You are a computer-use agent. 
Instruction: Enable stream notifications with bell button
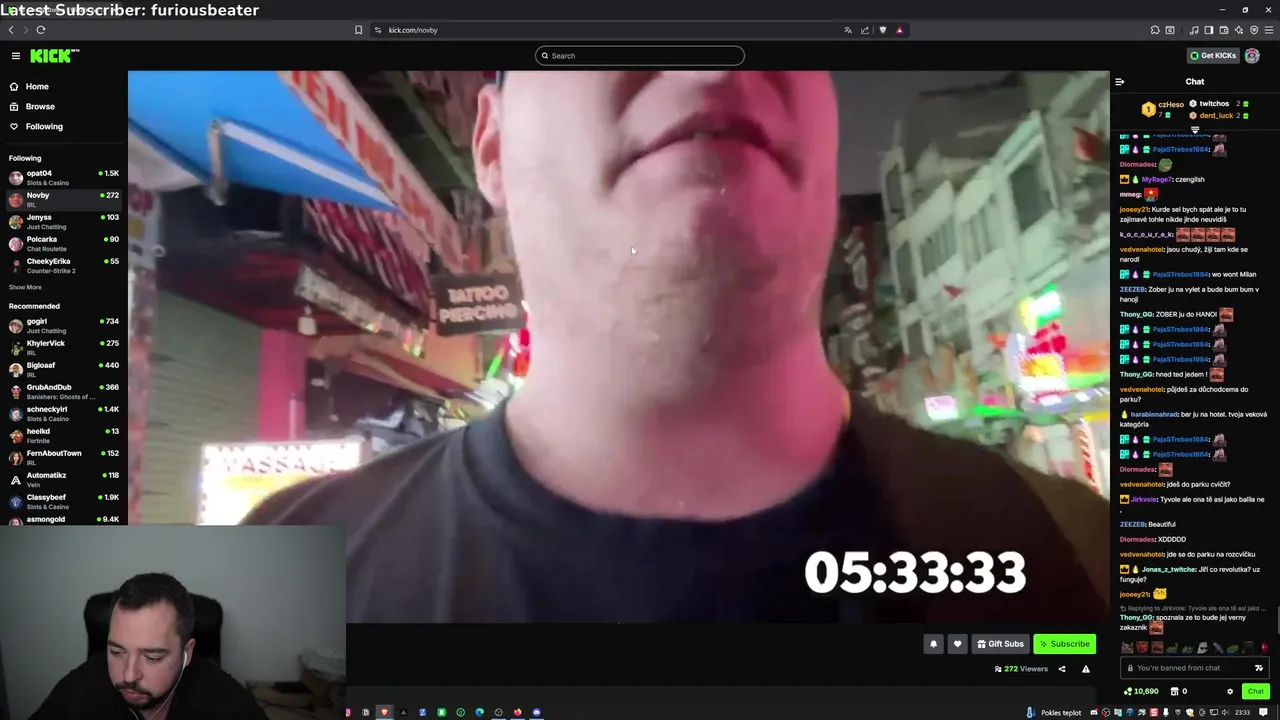933,644
